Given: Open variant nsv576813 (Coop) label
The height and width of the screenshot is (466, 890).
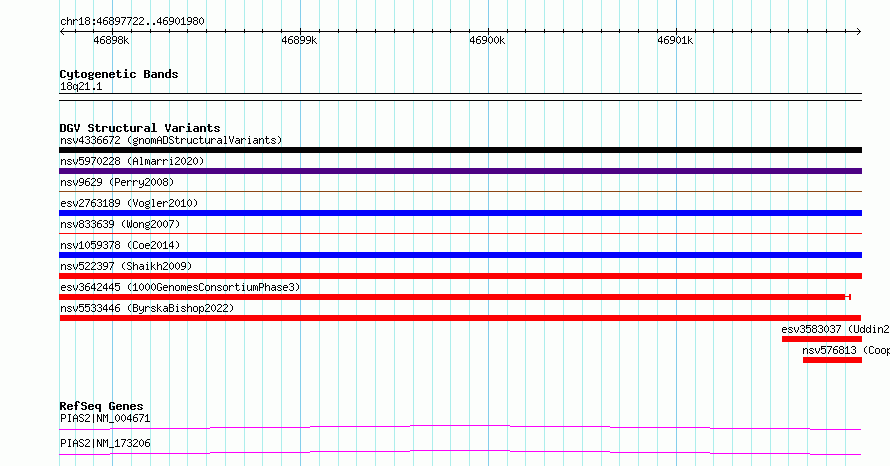Looking at the screenshot, I should pos(846,350).
